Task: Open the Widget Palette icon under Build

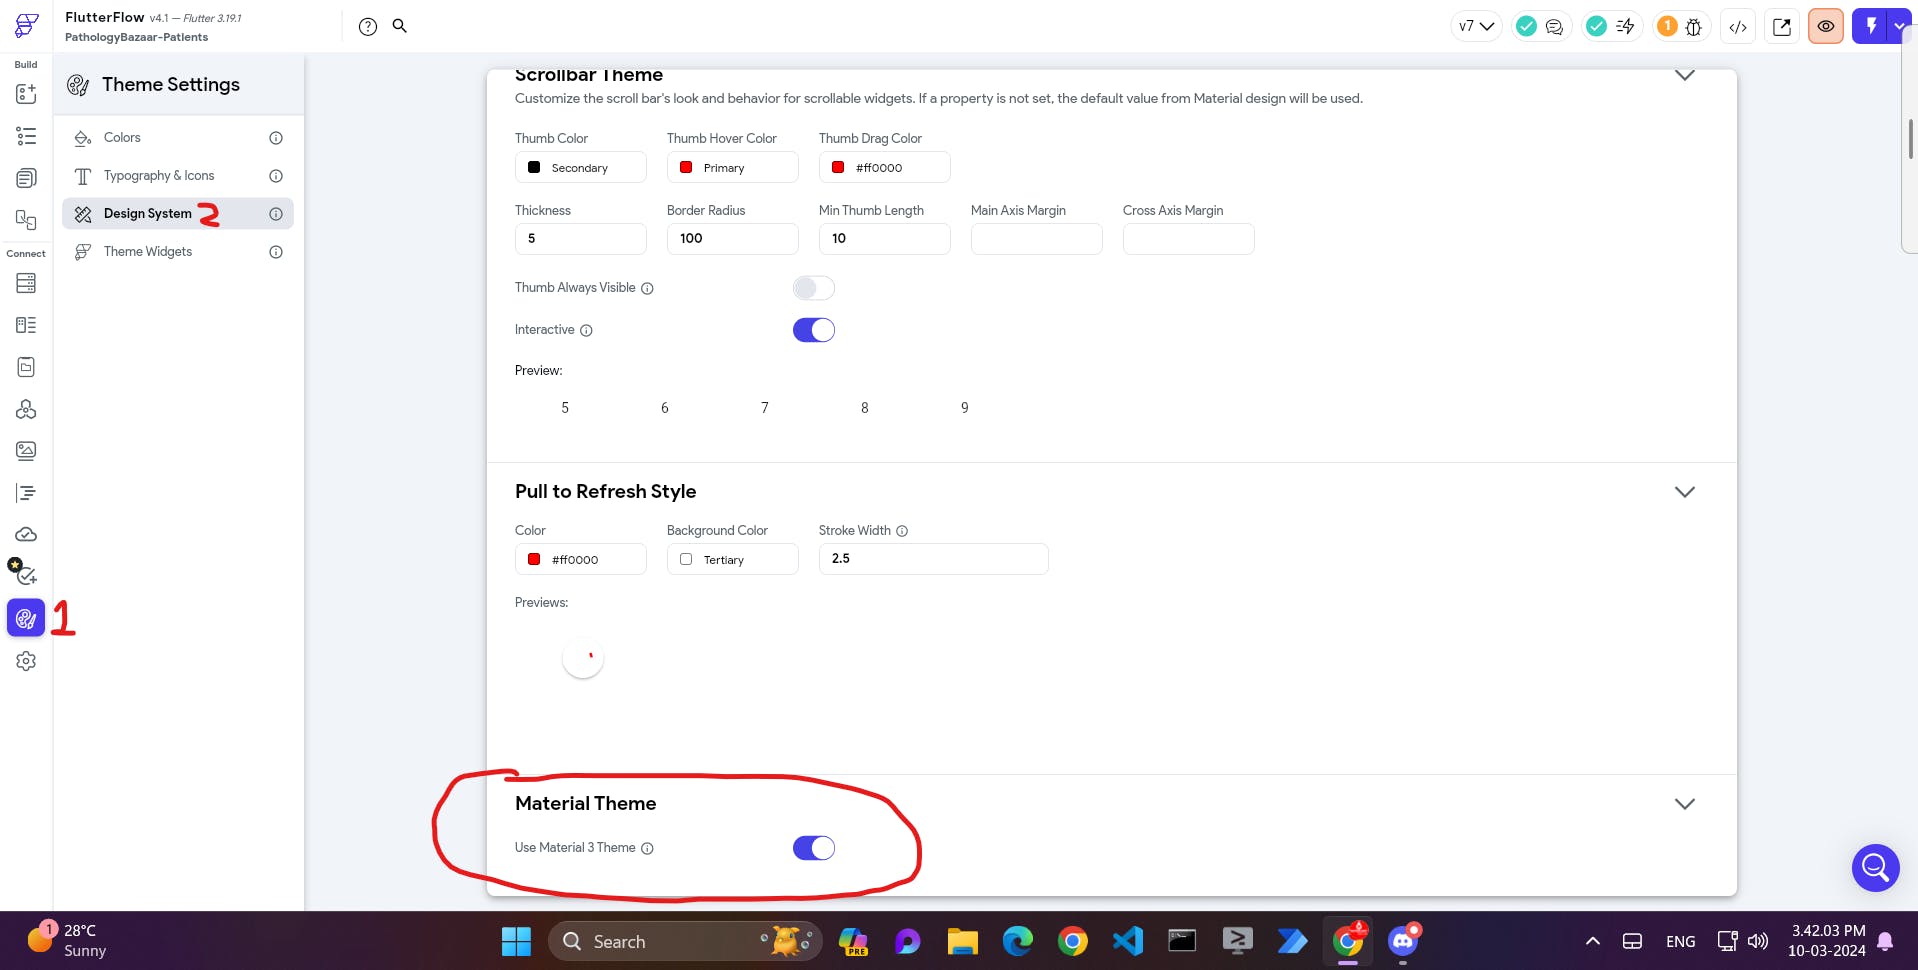Action: pyautogui.click(x=26, y=94)
